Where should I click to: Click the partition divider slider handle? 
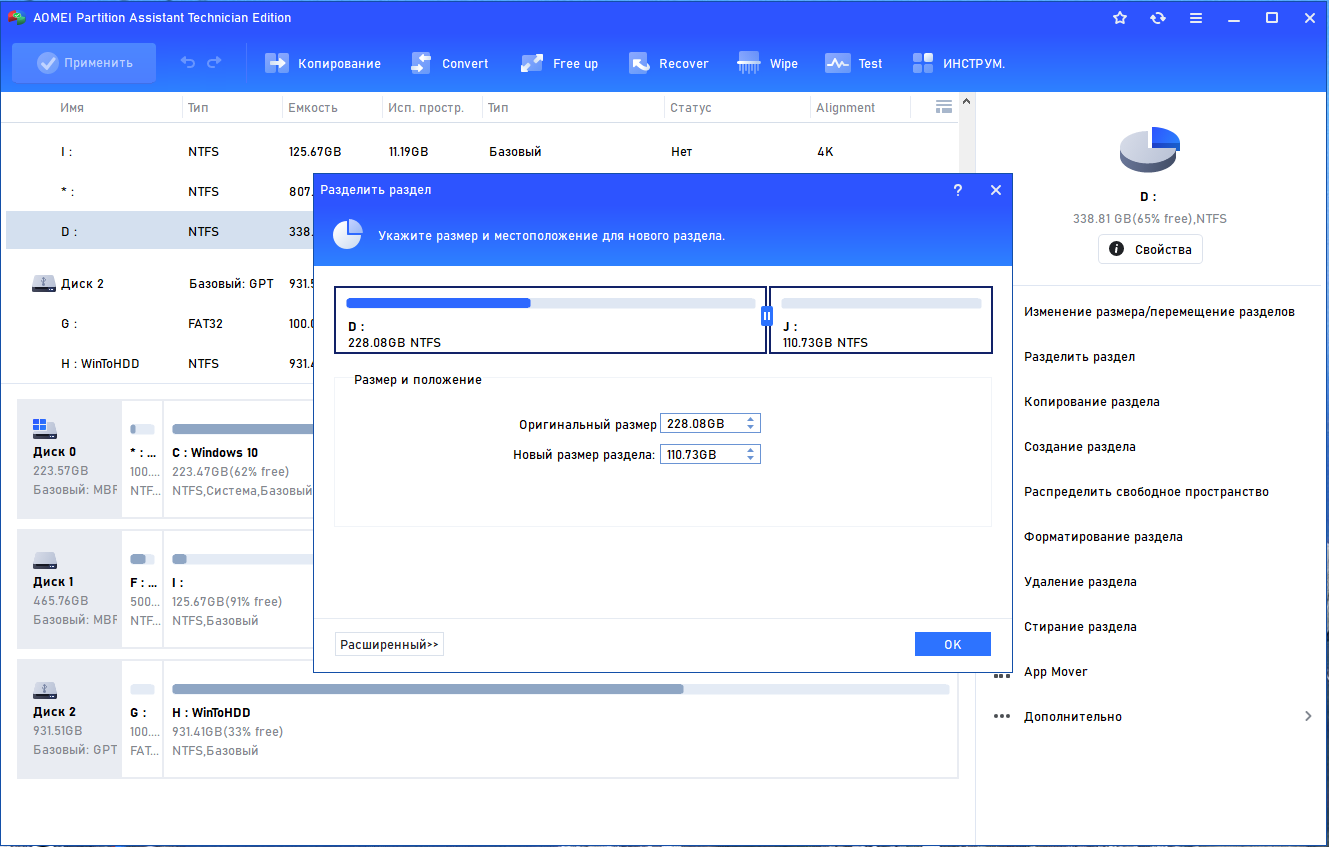[767, 316]
